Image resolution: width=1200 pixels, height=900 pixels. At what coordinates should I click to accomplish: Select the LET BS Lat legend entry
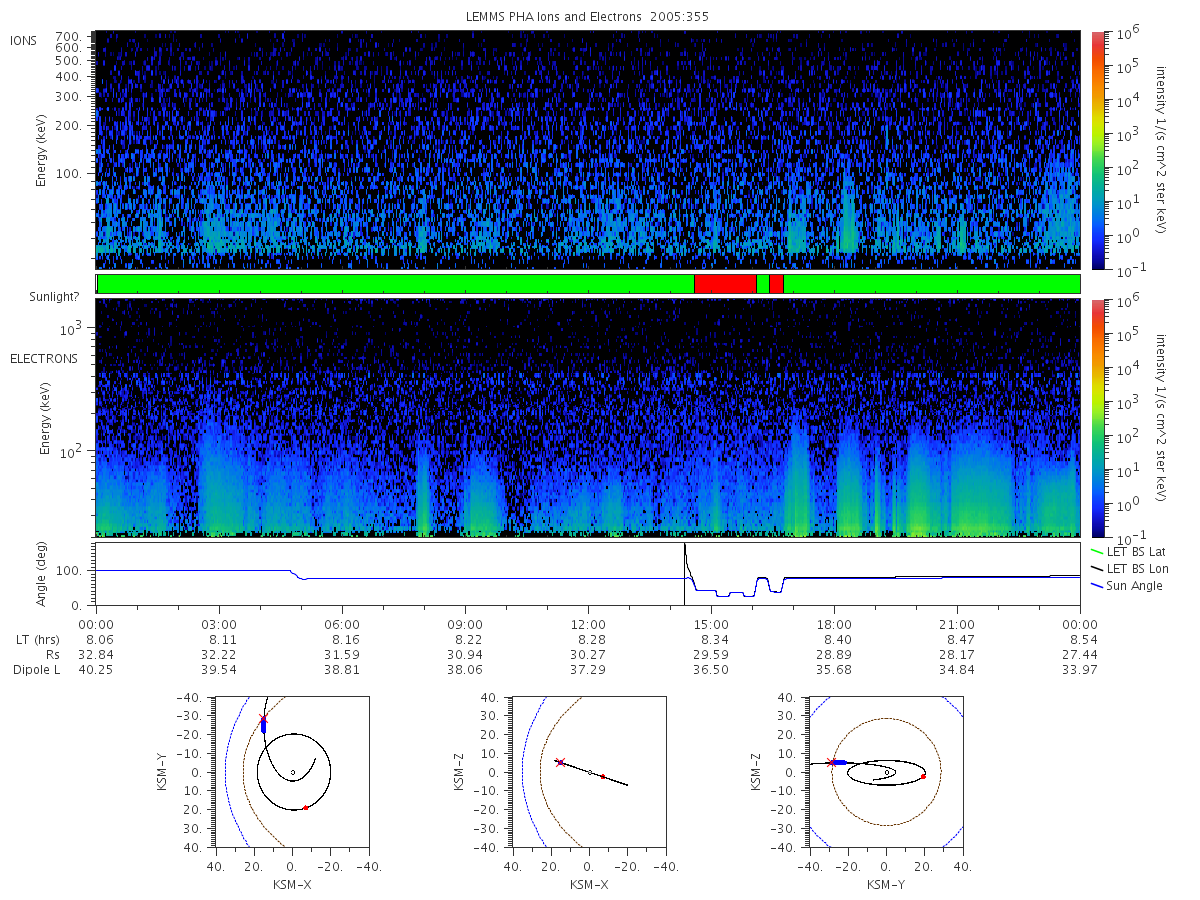1128,551
